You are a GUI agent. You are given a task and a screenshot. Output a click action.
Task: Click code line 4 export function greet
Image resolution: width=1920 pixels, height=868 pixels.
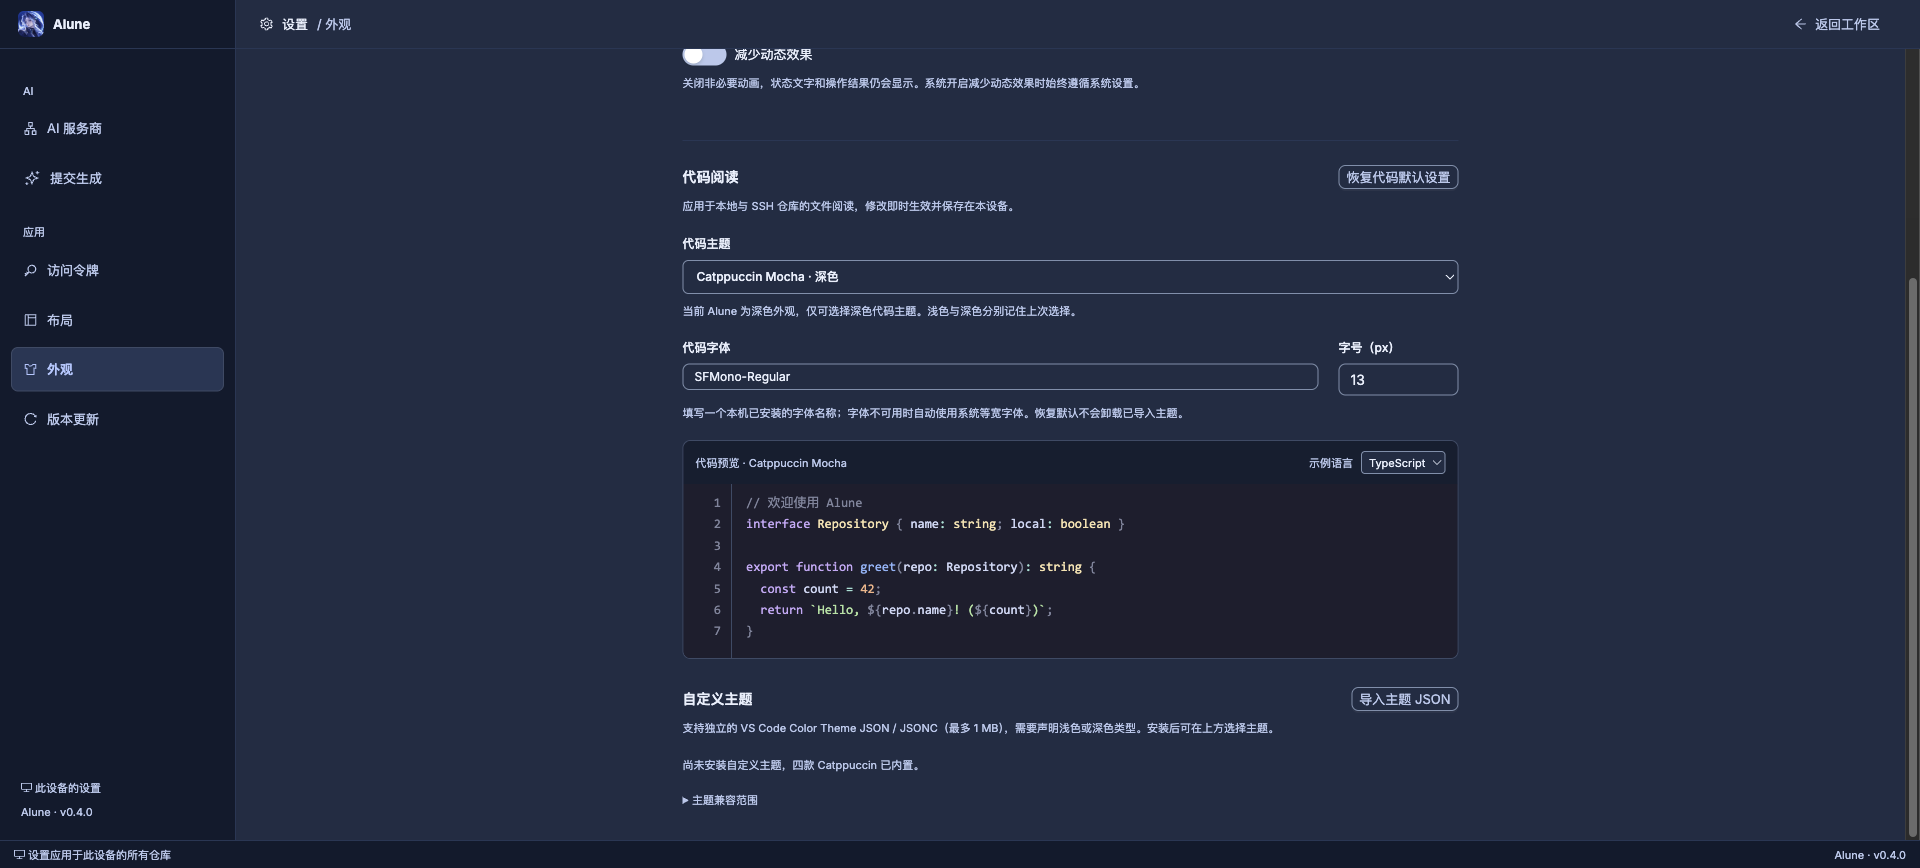(x=920, y=567)
